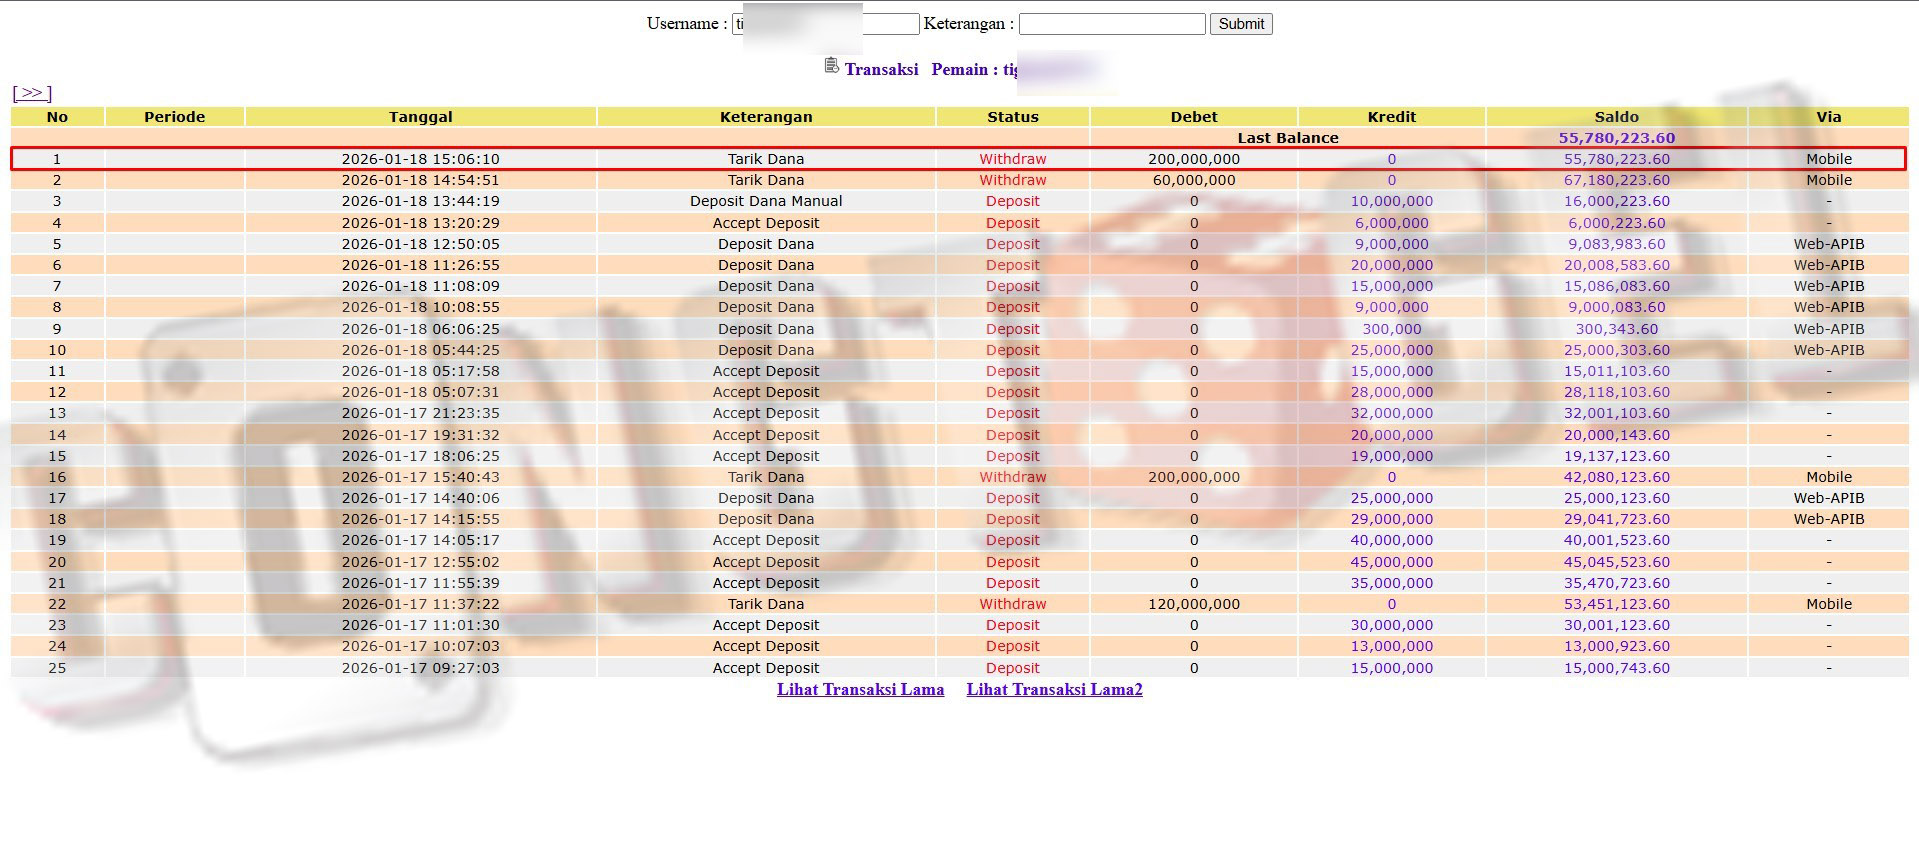The image size is (1919, 850).
Task: Click the Debet column header
Action: [x=1194, y=117]
